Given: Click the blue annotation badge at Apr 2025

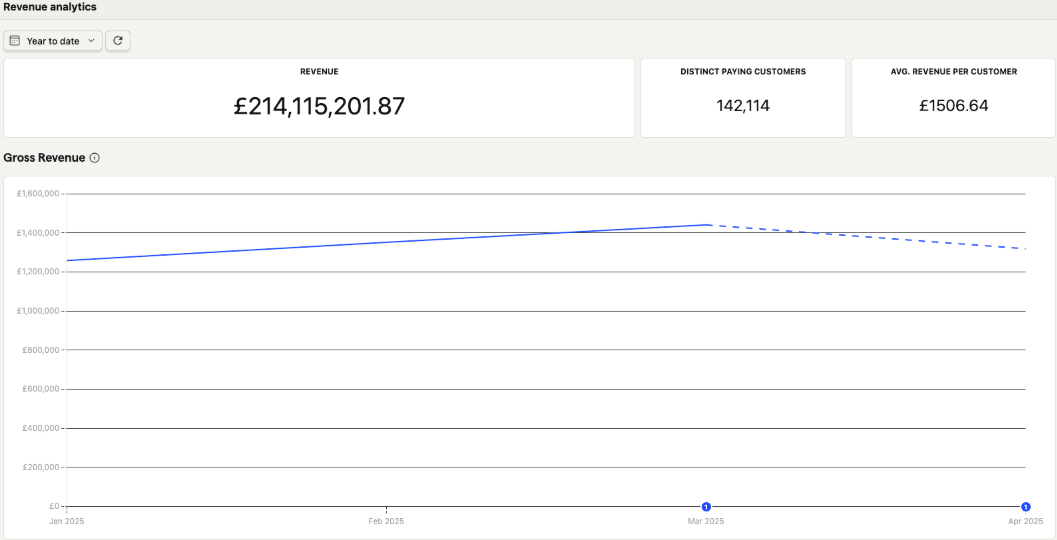Looking at the screenshot, I should point(1025,507).
